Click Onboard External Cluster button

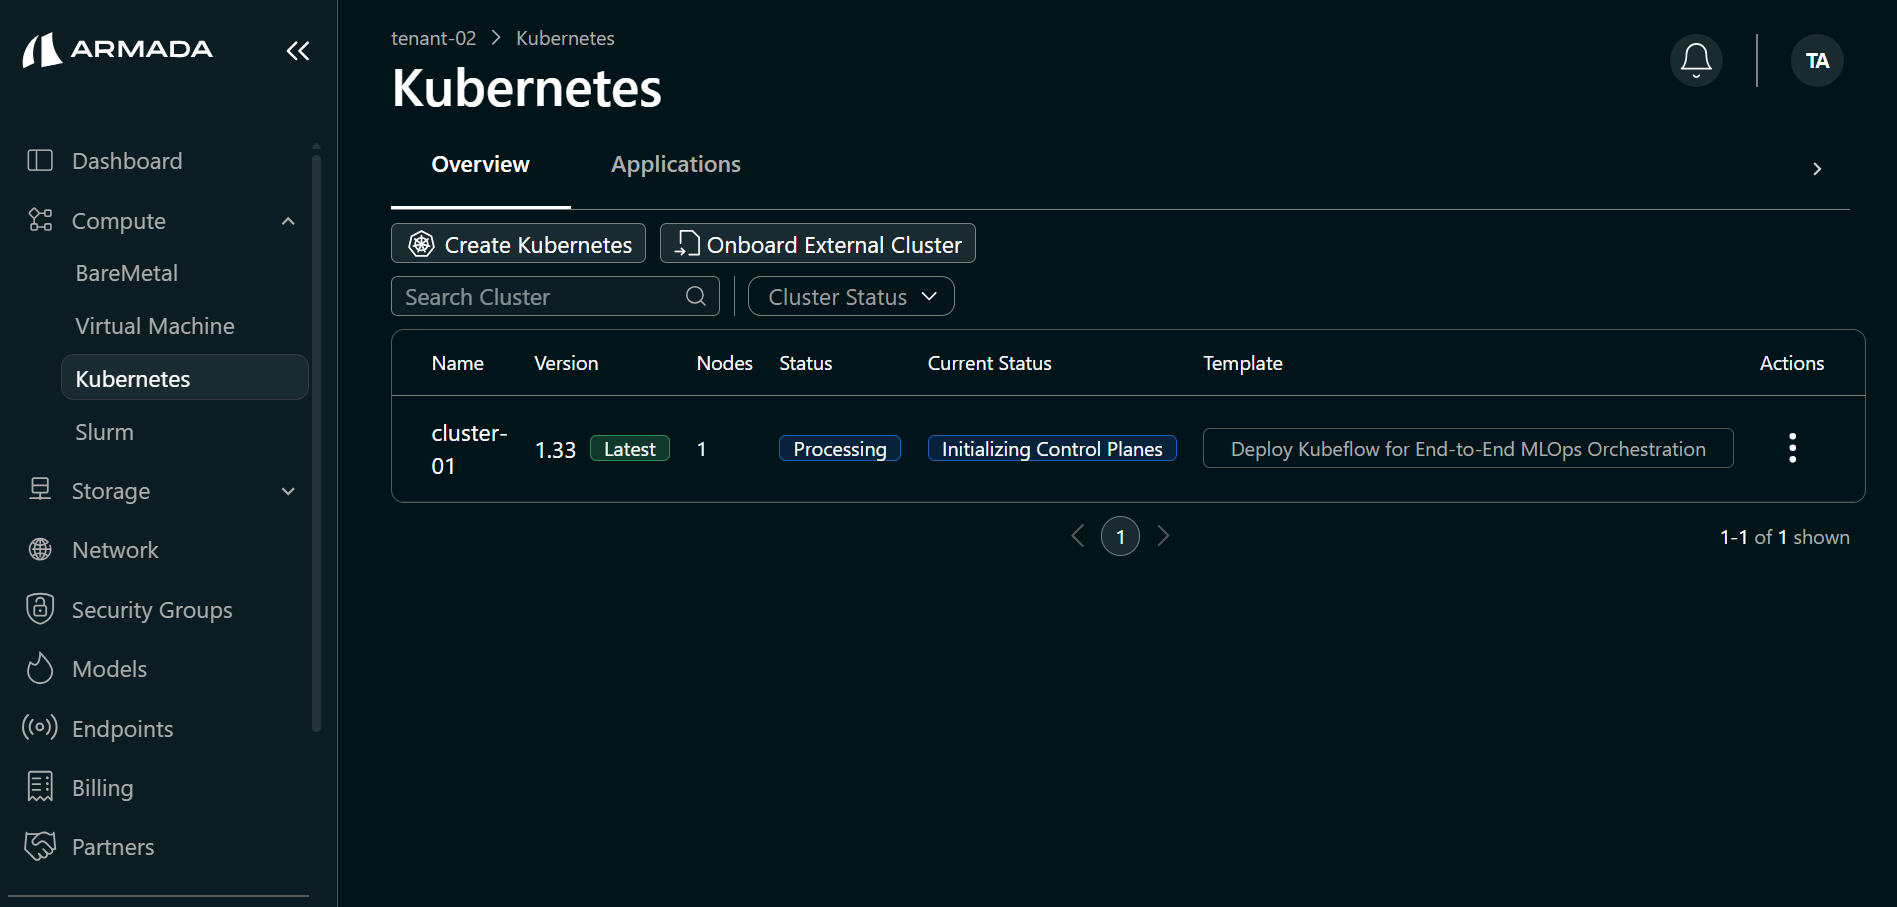(x=818, y=243)
